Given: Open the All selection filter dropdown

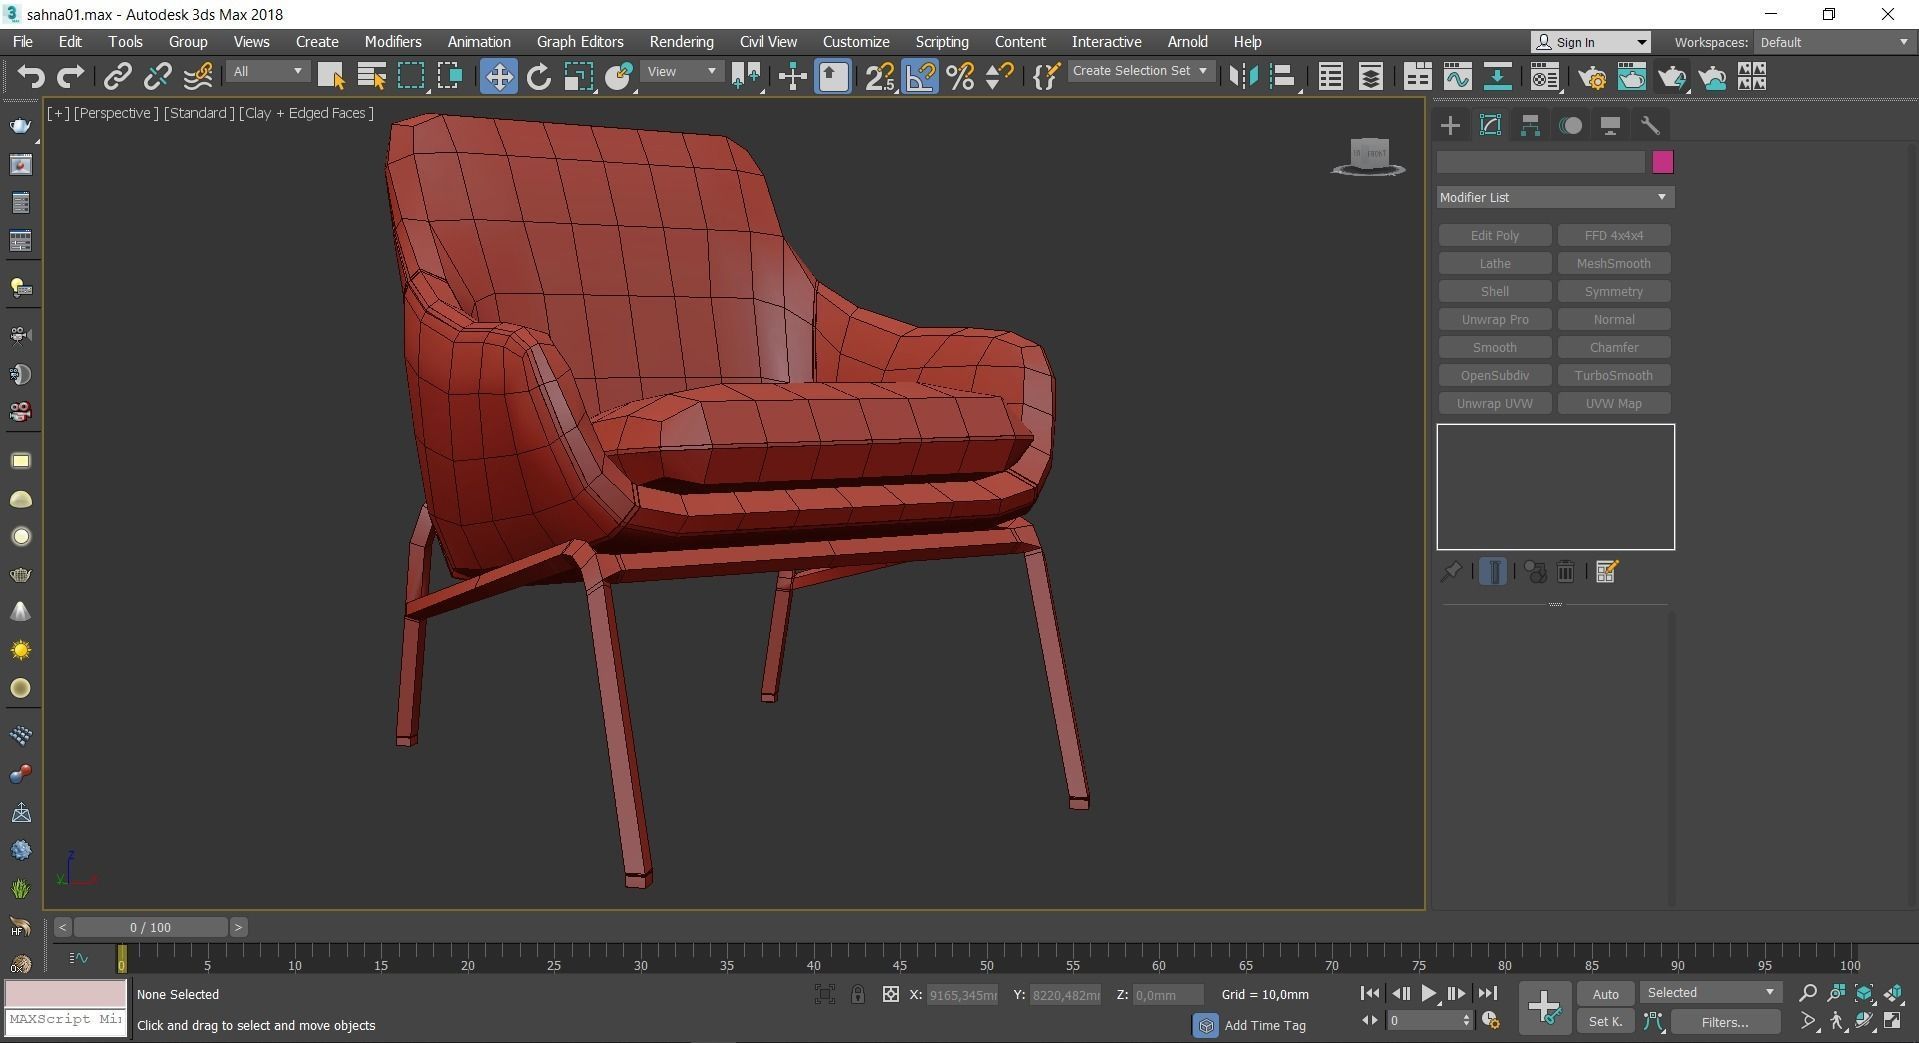Looking at the screenshot, I should 267,72.
